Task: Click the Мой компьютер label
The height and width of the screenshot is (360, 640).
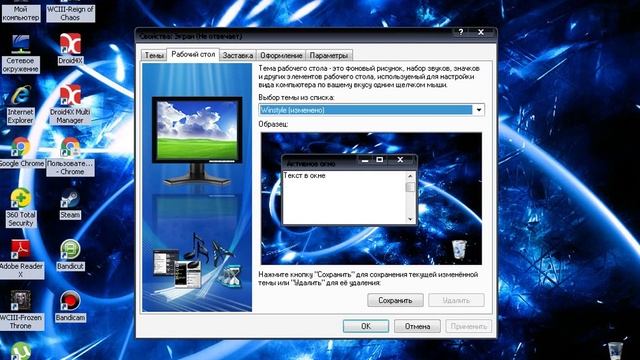Action: (x=21, y=13)
